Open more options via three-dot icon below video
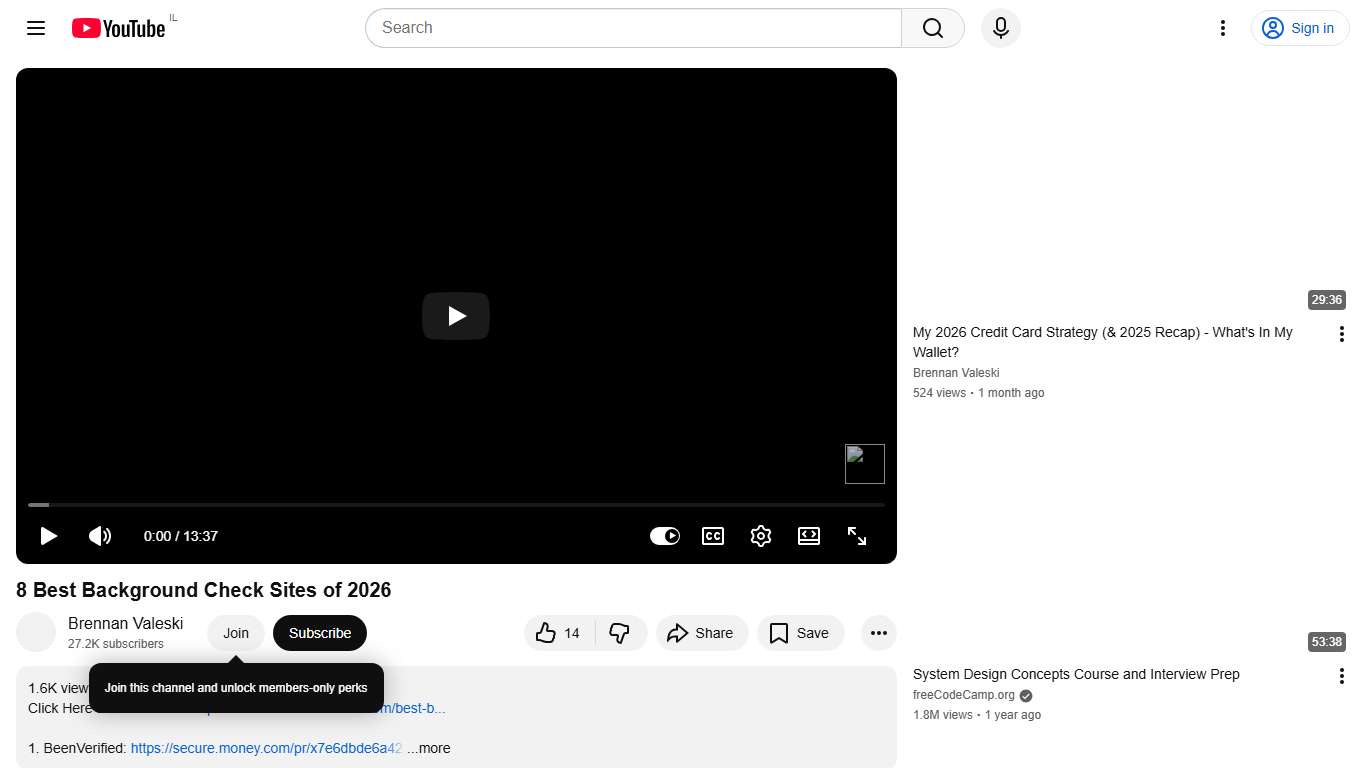This screenshot has width=1366, height=768. coord(878,633)
